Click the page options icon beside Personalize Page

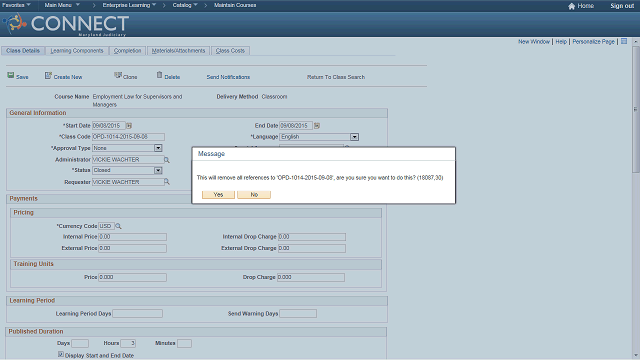(624, 41)
